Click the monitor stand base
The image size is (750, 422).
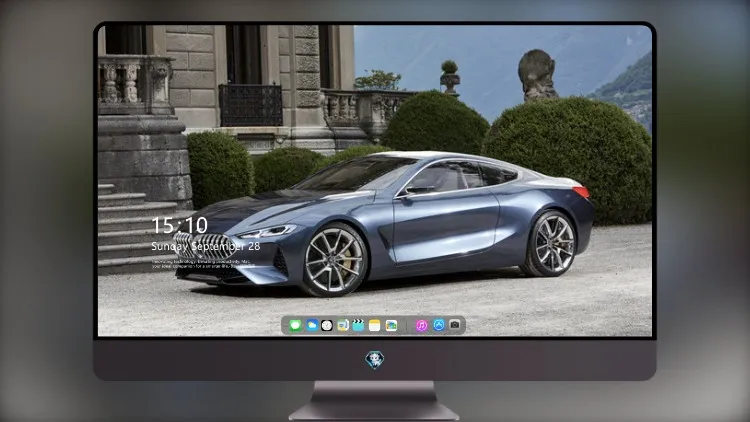(x=374, y=401)
